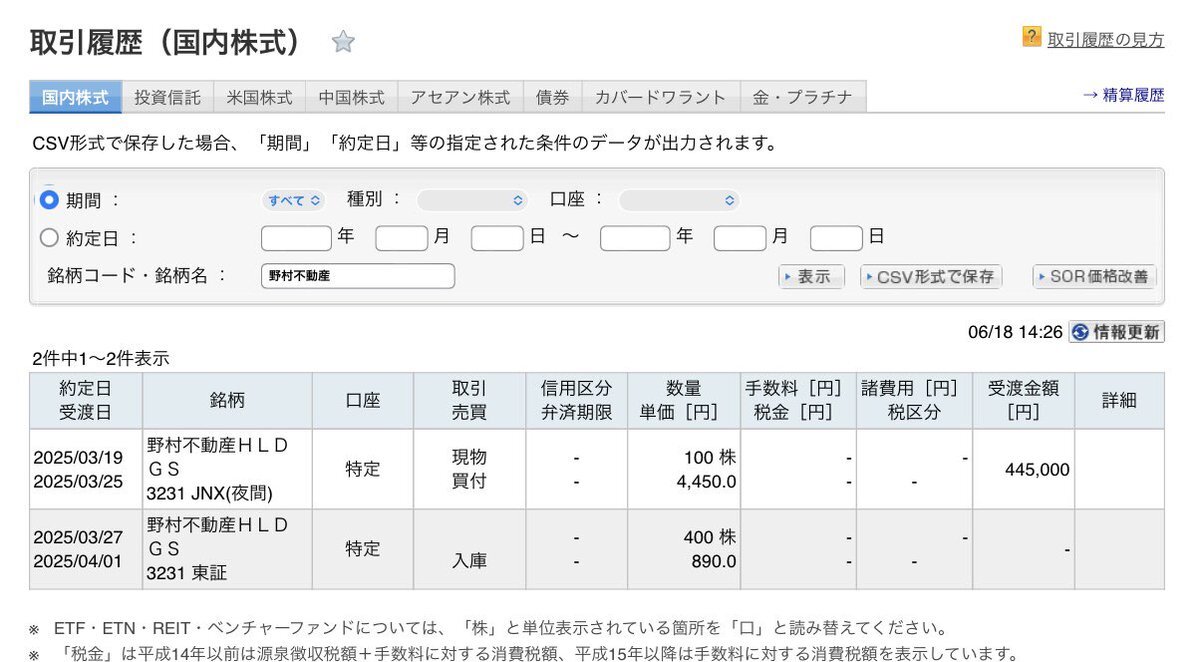This screenshot has width=1200, height=662.
Task: Click the question mark help icon
Action: point(1032,37)
